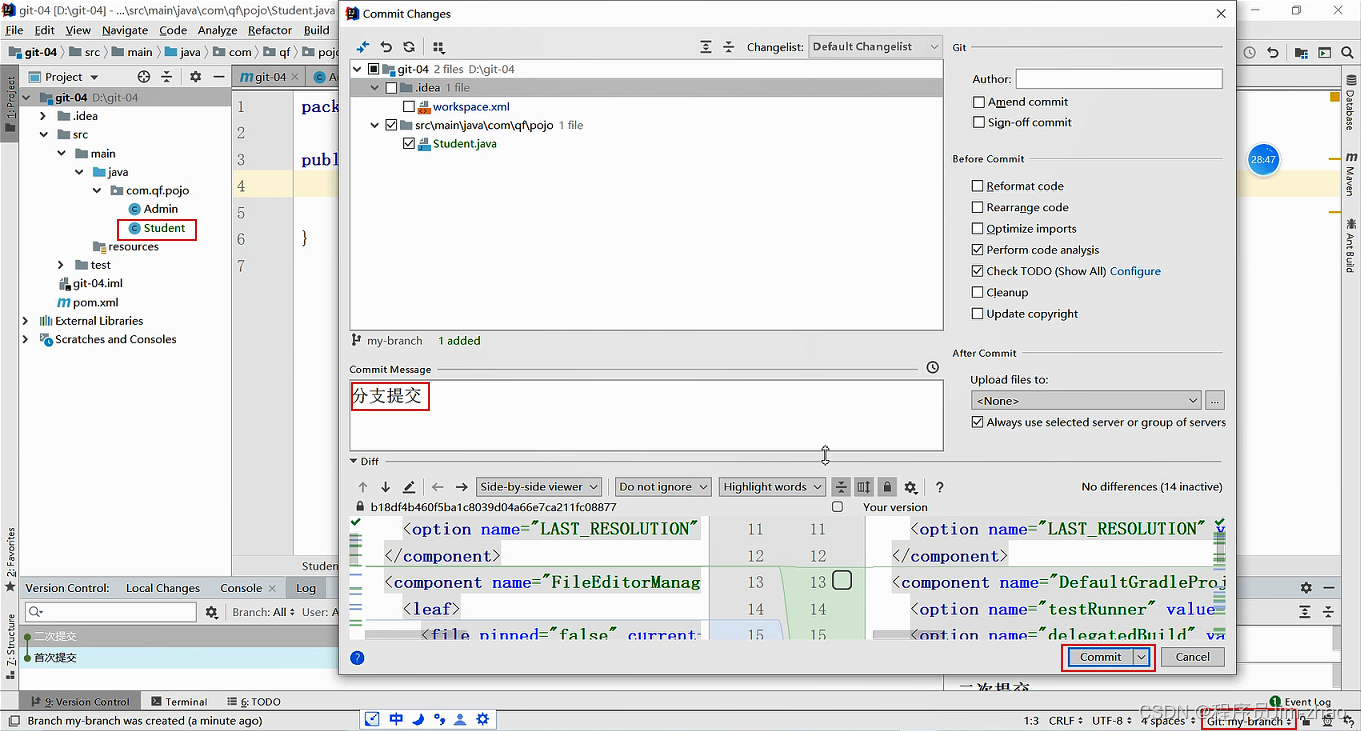This screenshot has height=731, width=1361.
Task: Switch to the Console tab
Action: [x=241, y=588]
